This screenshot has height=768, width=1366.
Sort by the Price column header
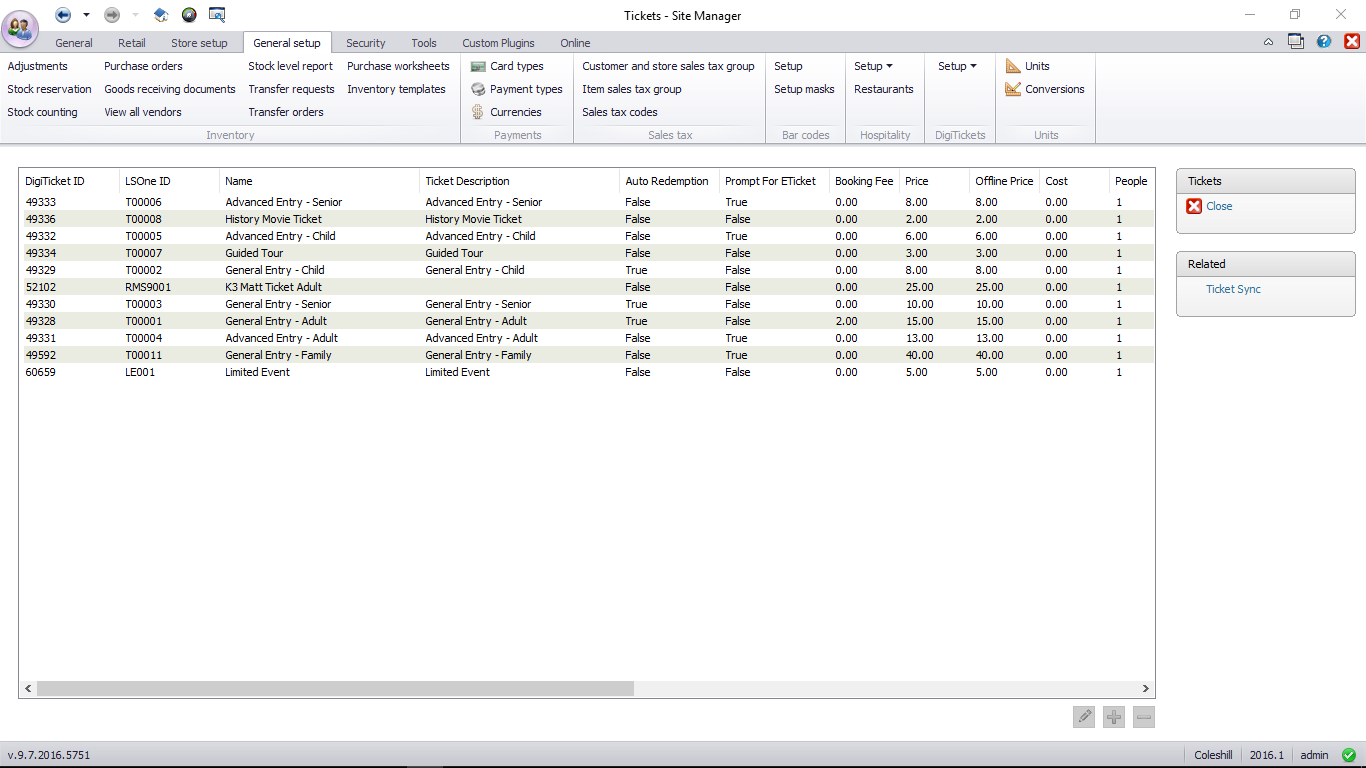[x=916, y=181]
